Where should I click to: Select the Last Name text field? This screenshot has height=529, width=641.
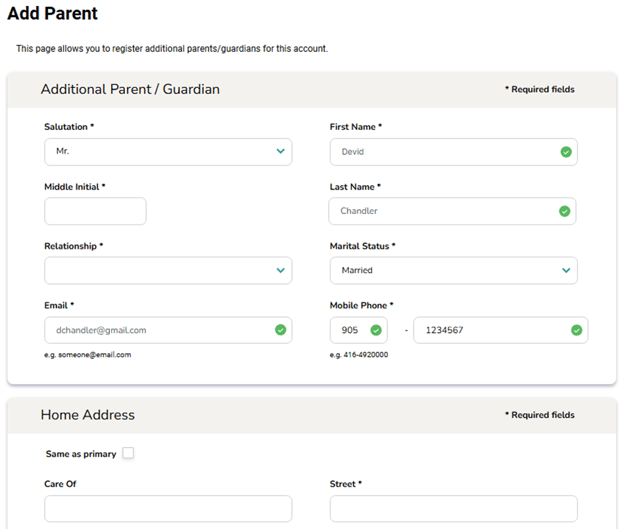click(440, 211)
